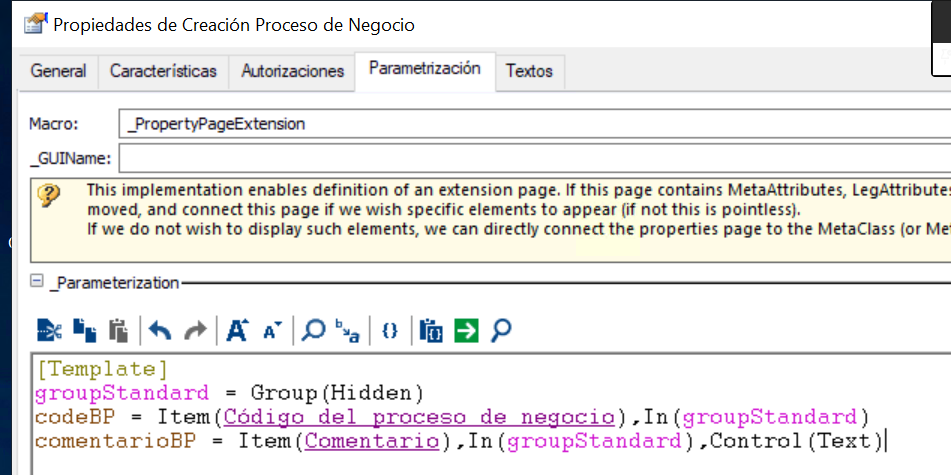Screen dimensions: 951x475
Task: Click the curly braces icon
Action: click(391, 331)
